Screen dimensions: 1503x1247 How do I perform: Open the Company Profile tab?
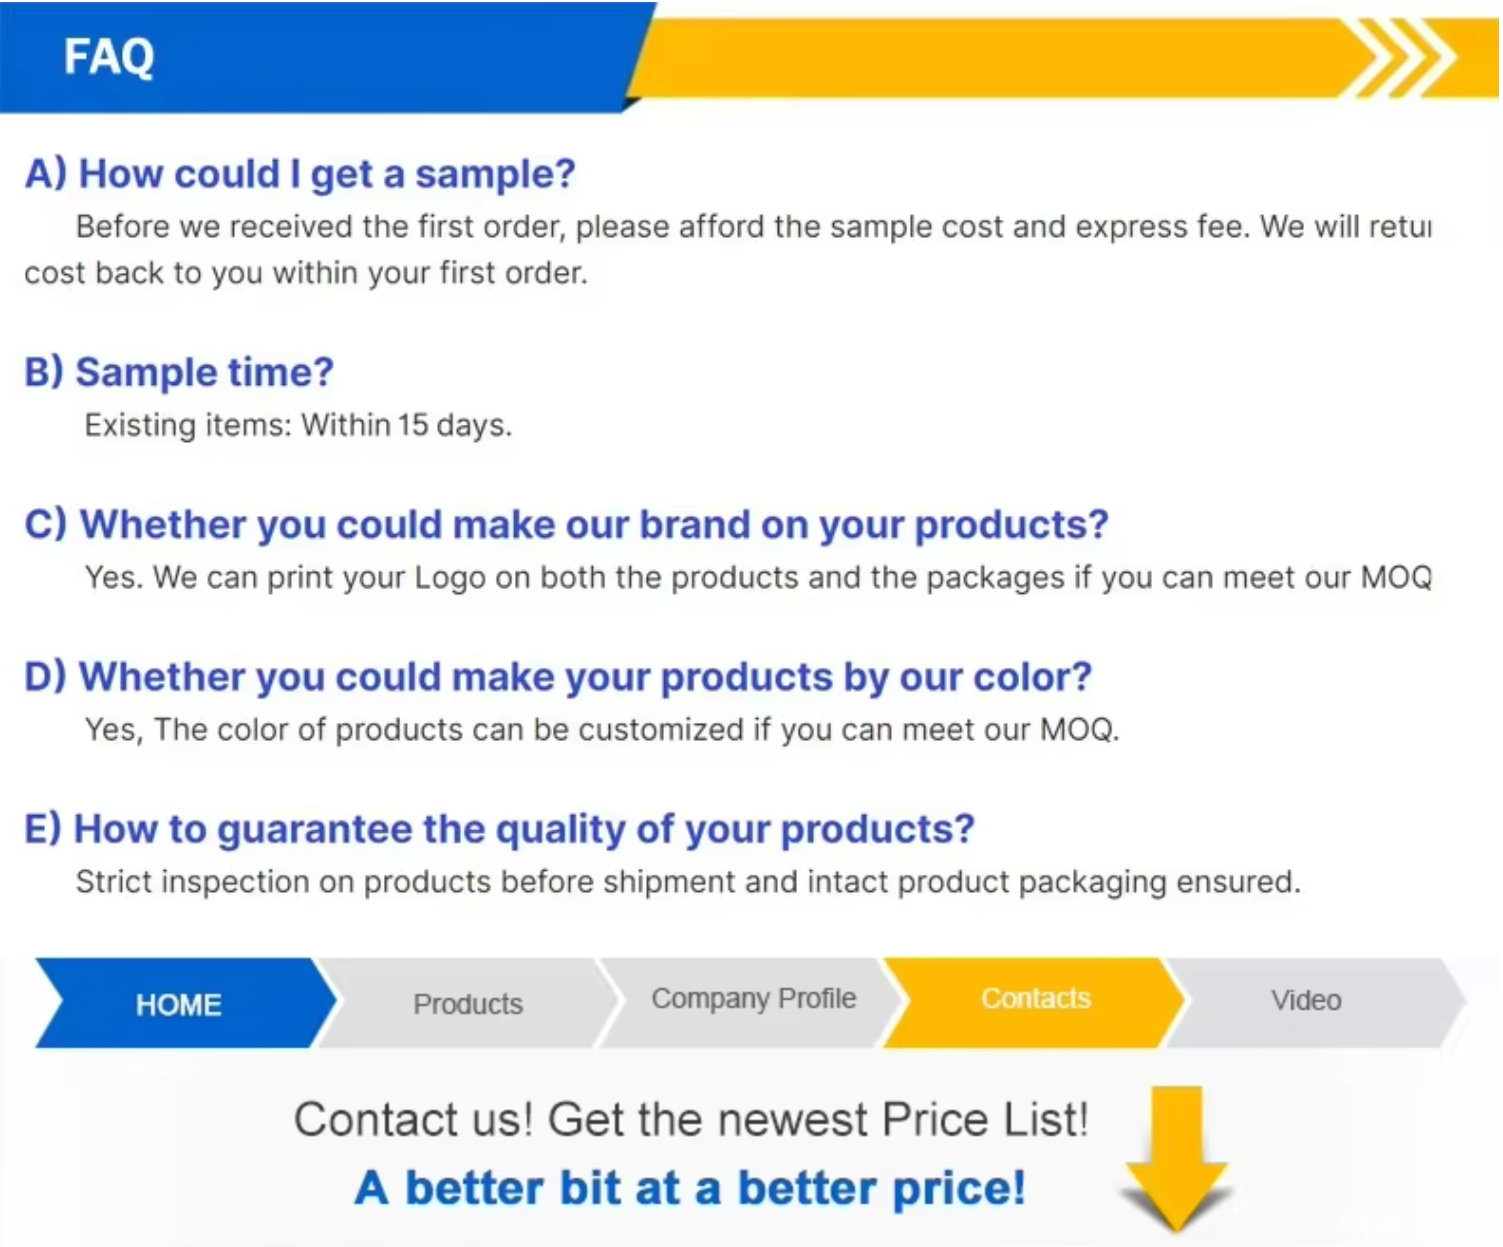pyautogui.click(x=754, y=999)
